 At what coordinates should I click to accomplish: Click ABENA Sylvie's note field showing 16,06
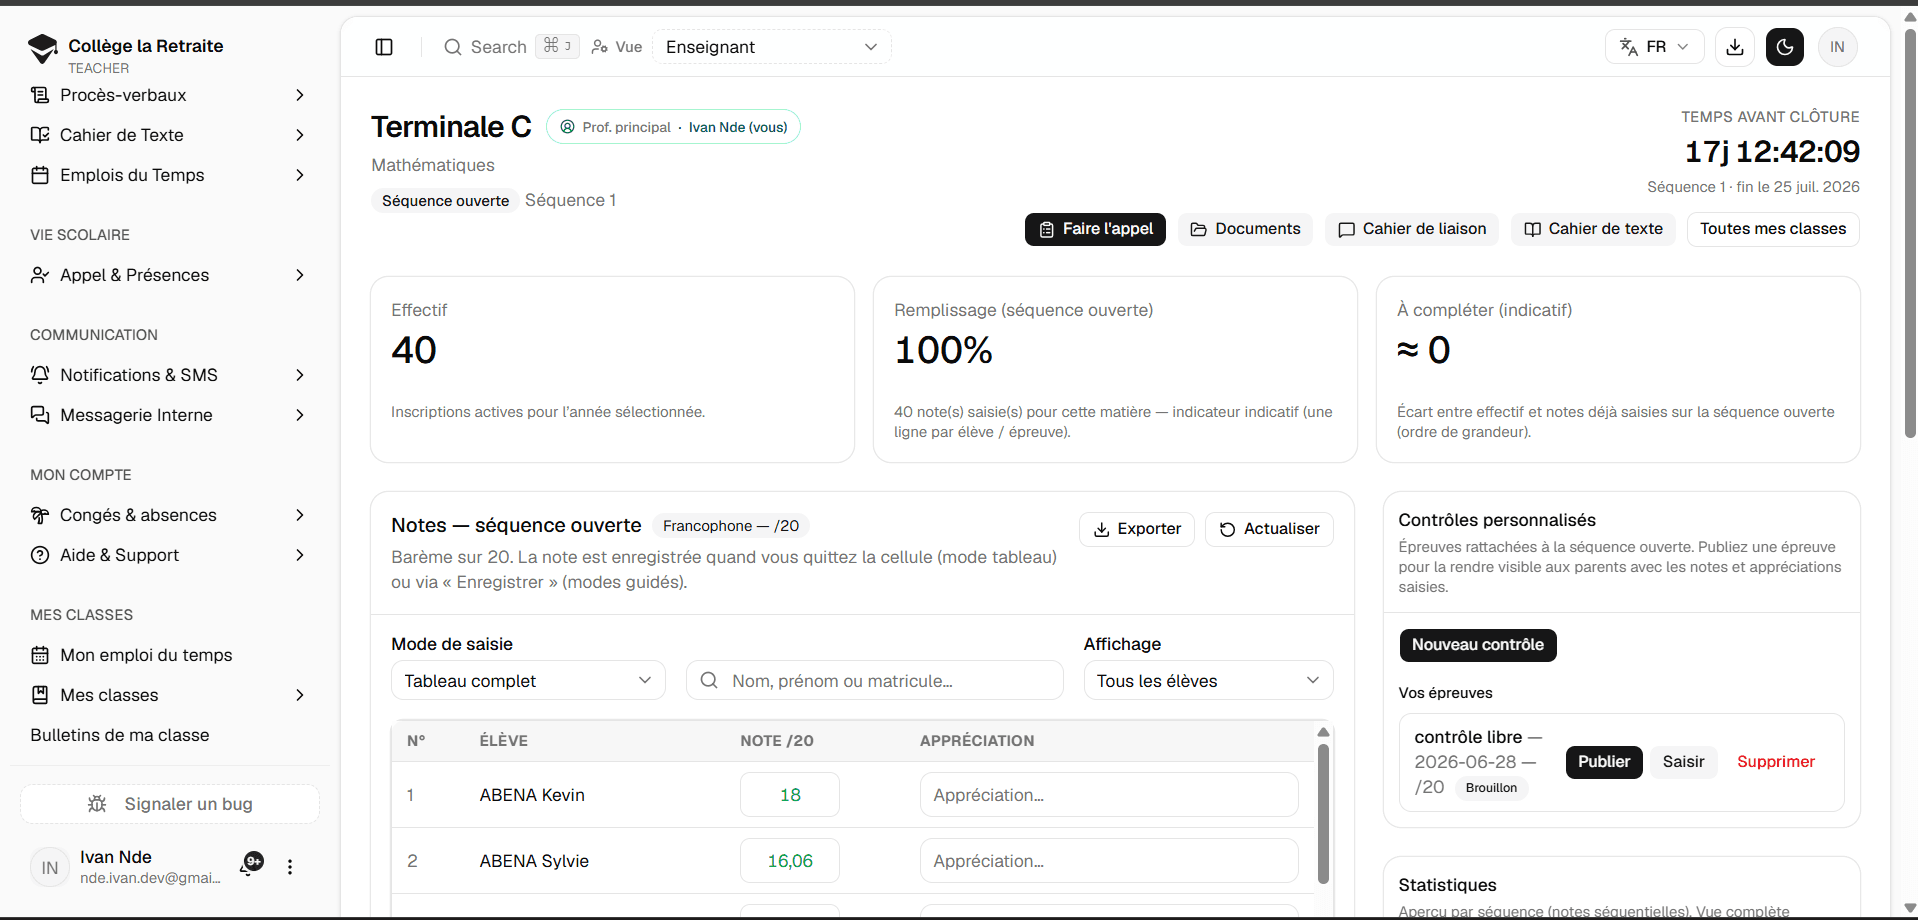click(x=790, y=861)
